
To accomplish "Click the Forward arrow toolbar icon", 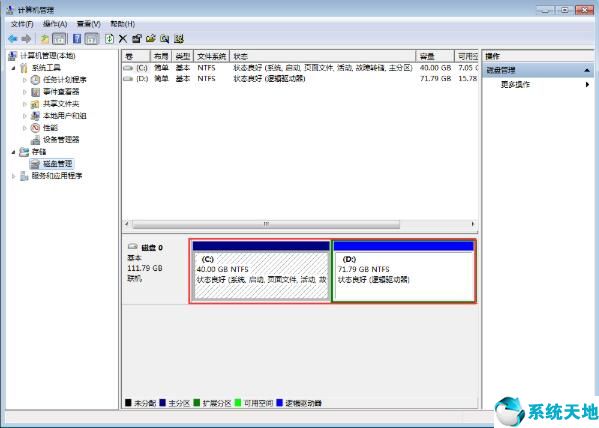I will click(26, 39).
